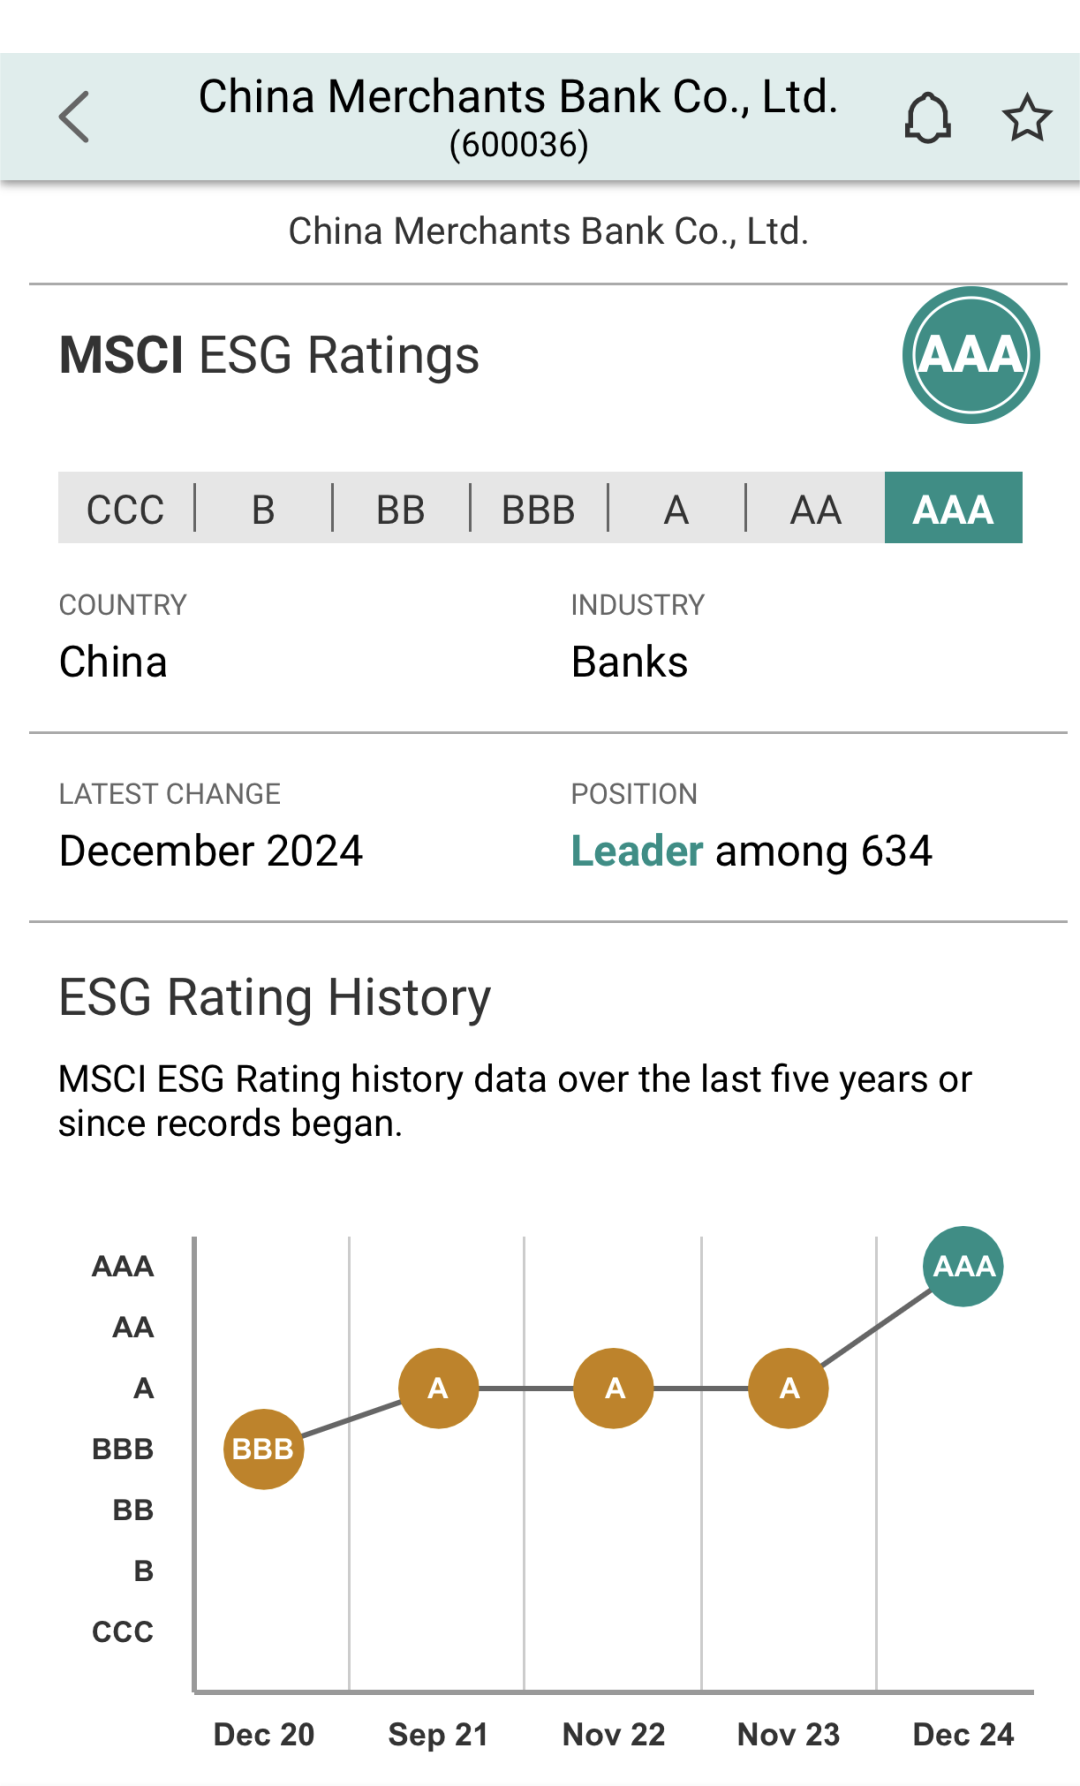
Task: Tap the A marker for Nov 23
Action: coord(789,1388)
